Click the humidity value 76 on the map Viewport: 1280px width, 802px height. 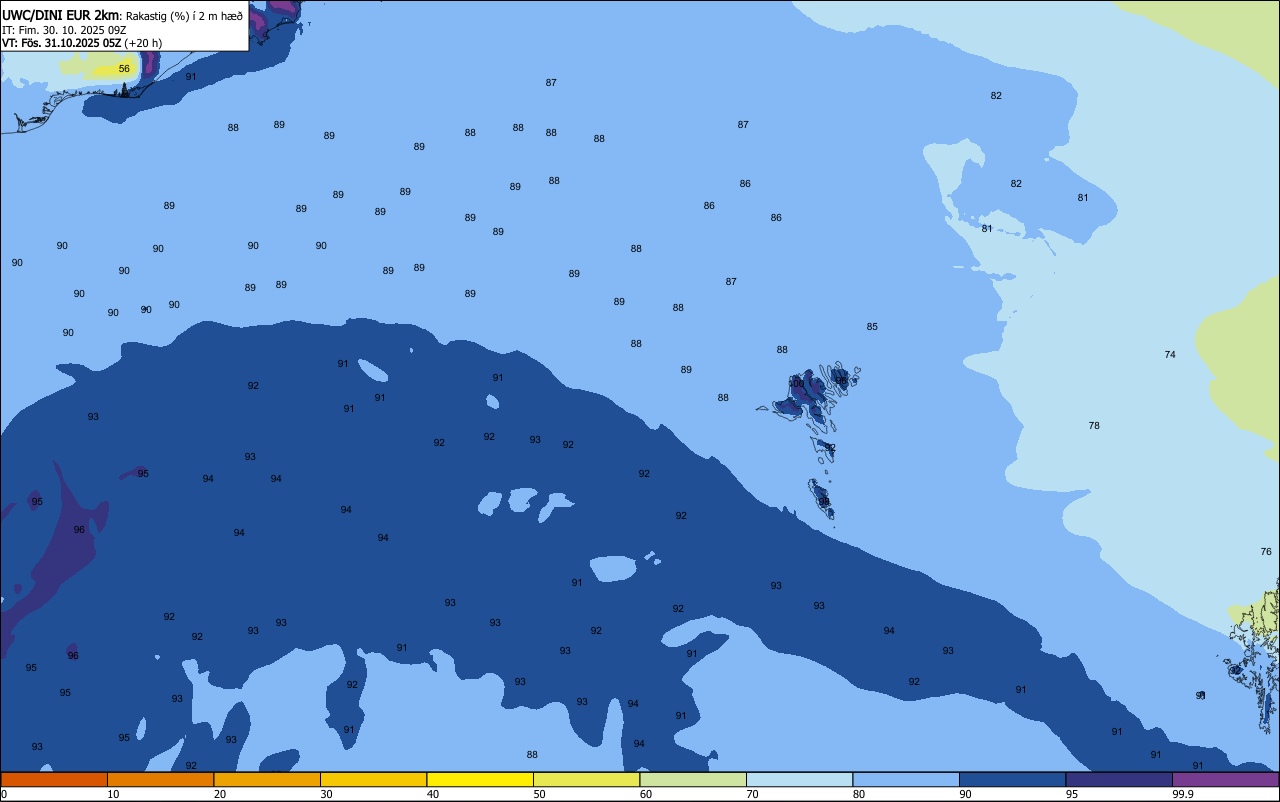pyautogui.click(x=1266, y=552)
